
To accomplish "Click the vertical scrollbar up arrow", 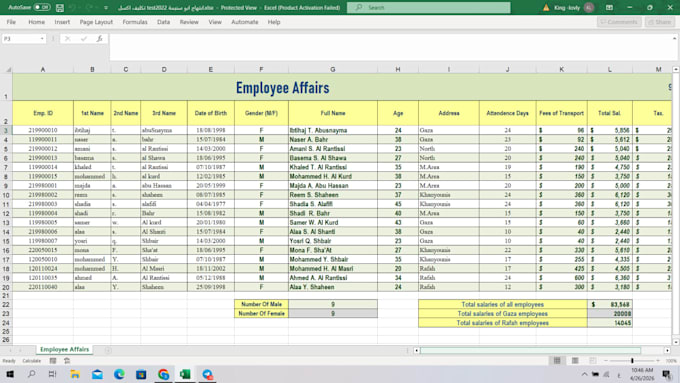I will tap(676, 69).
